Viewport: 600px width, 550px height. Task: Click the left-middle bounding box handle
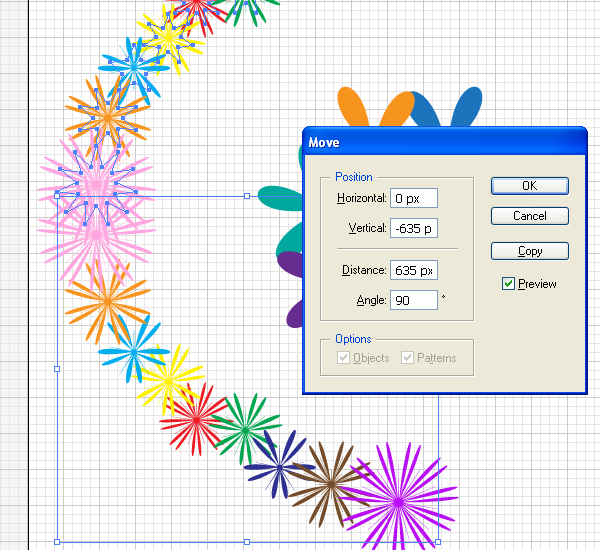[x=57, y=369]
